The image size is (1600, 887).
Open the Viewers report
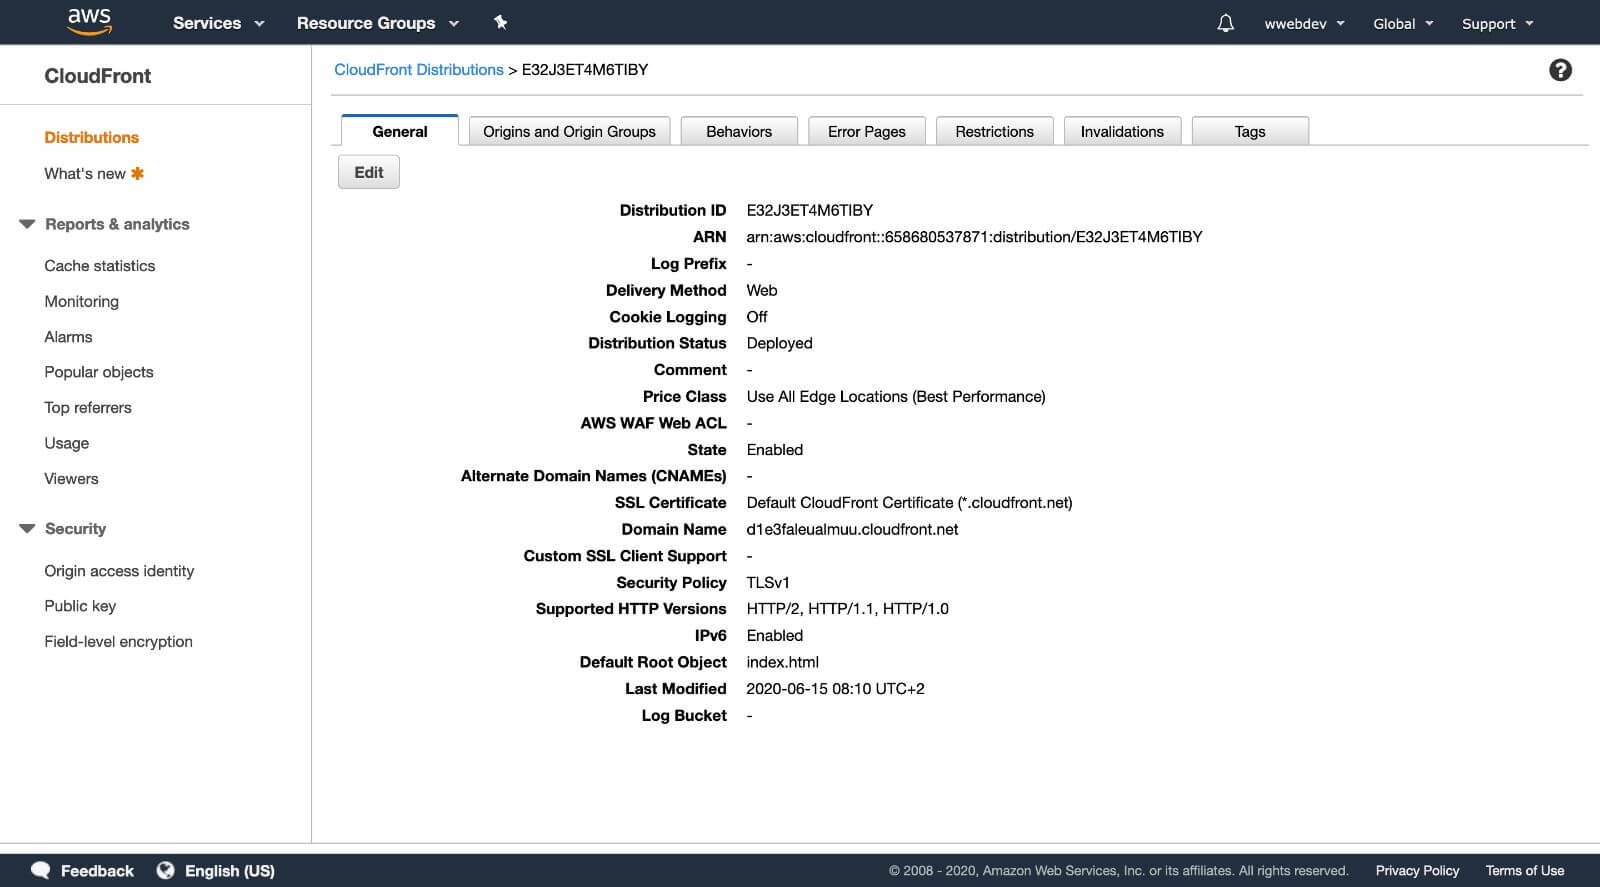pyautogui.click(x=71, y=478)
